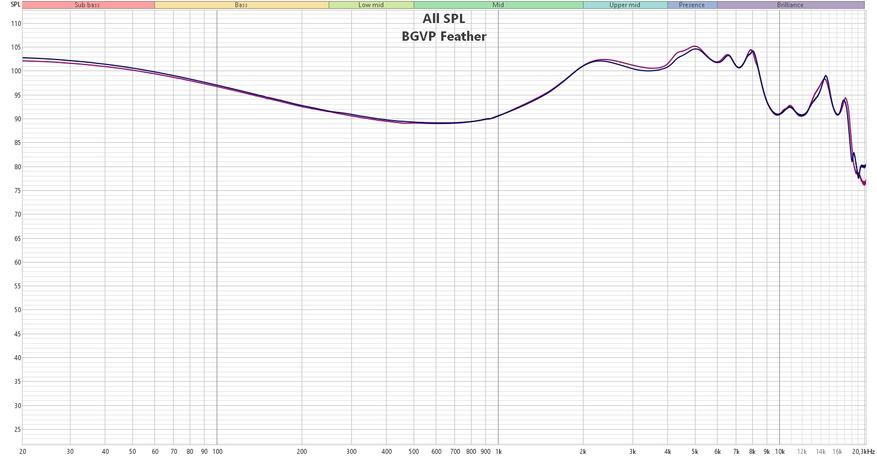Select the 800 frequency axis label

coord(471,451)
